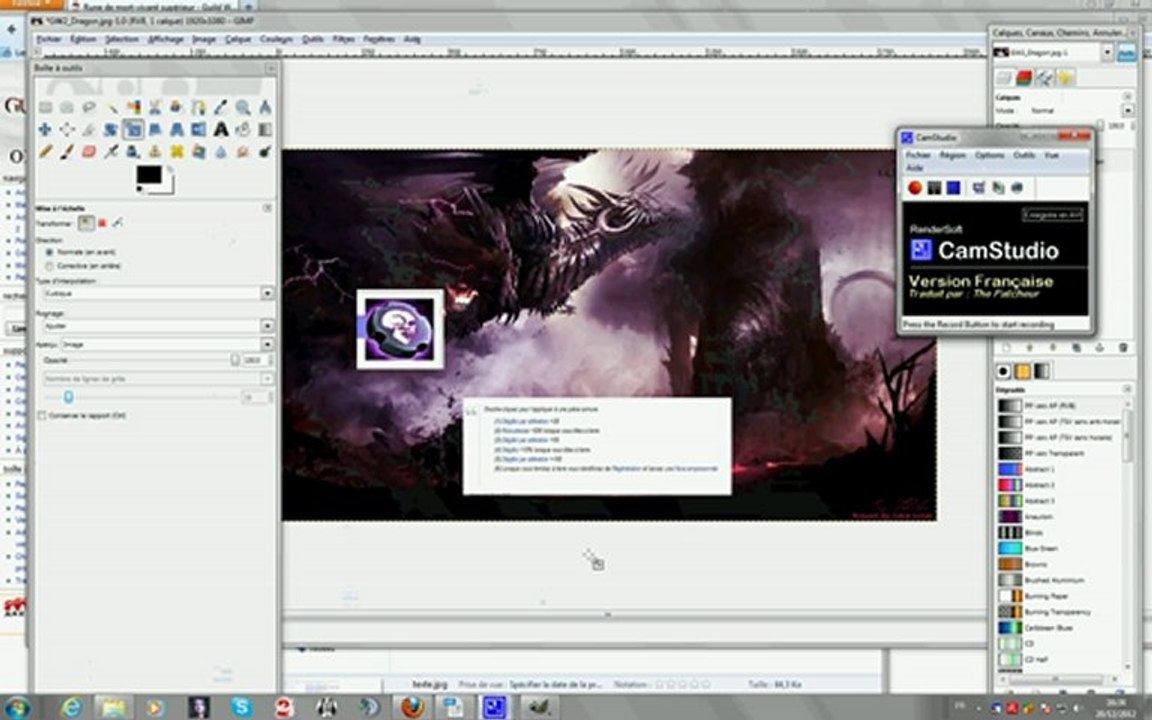Select the Blend gradient tool
The image size is (1152, 720).
pyautogui.click(x=264, y=129)
